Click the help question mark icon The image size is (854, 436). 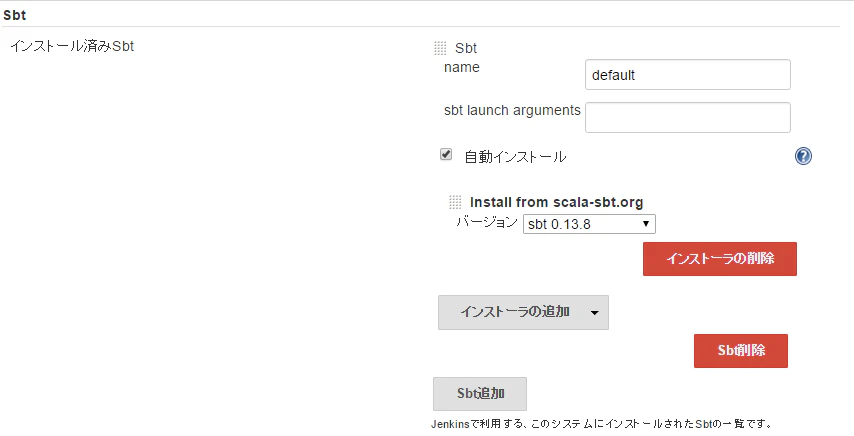coord(803,156)
